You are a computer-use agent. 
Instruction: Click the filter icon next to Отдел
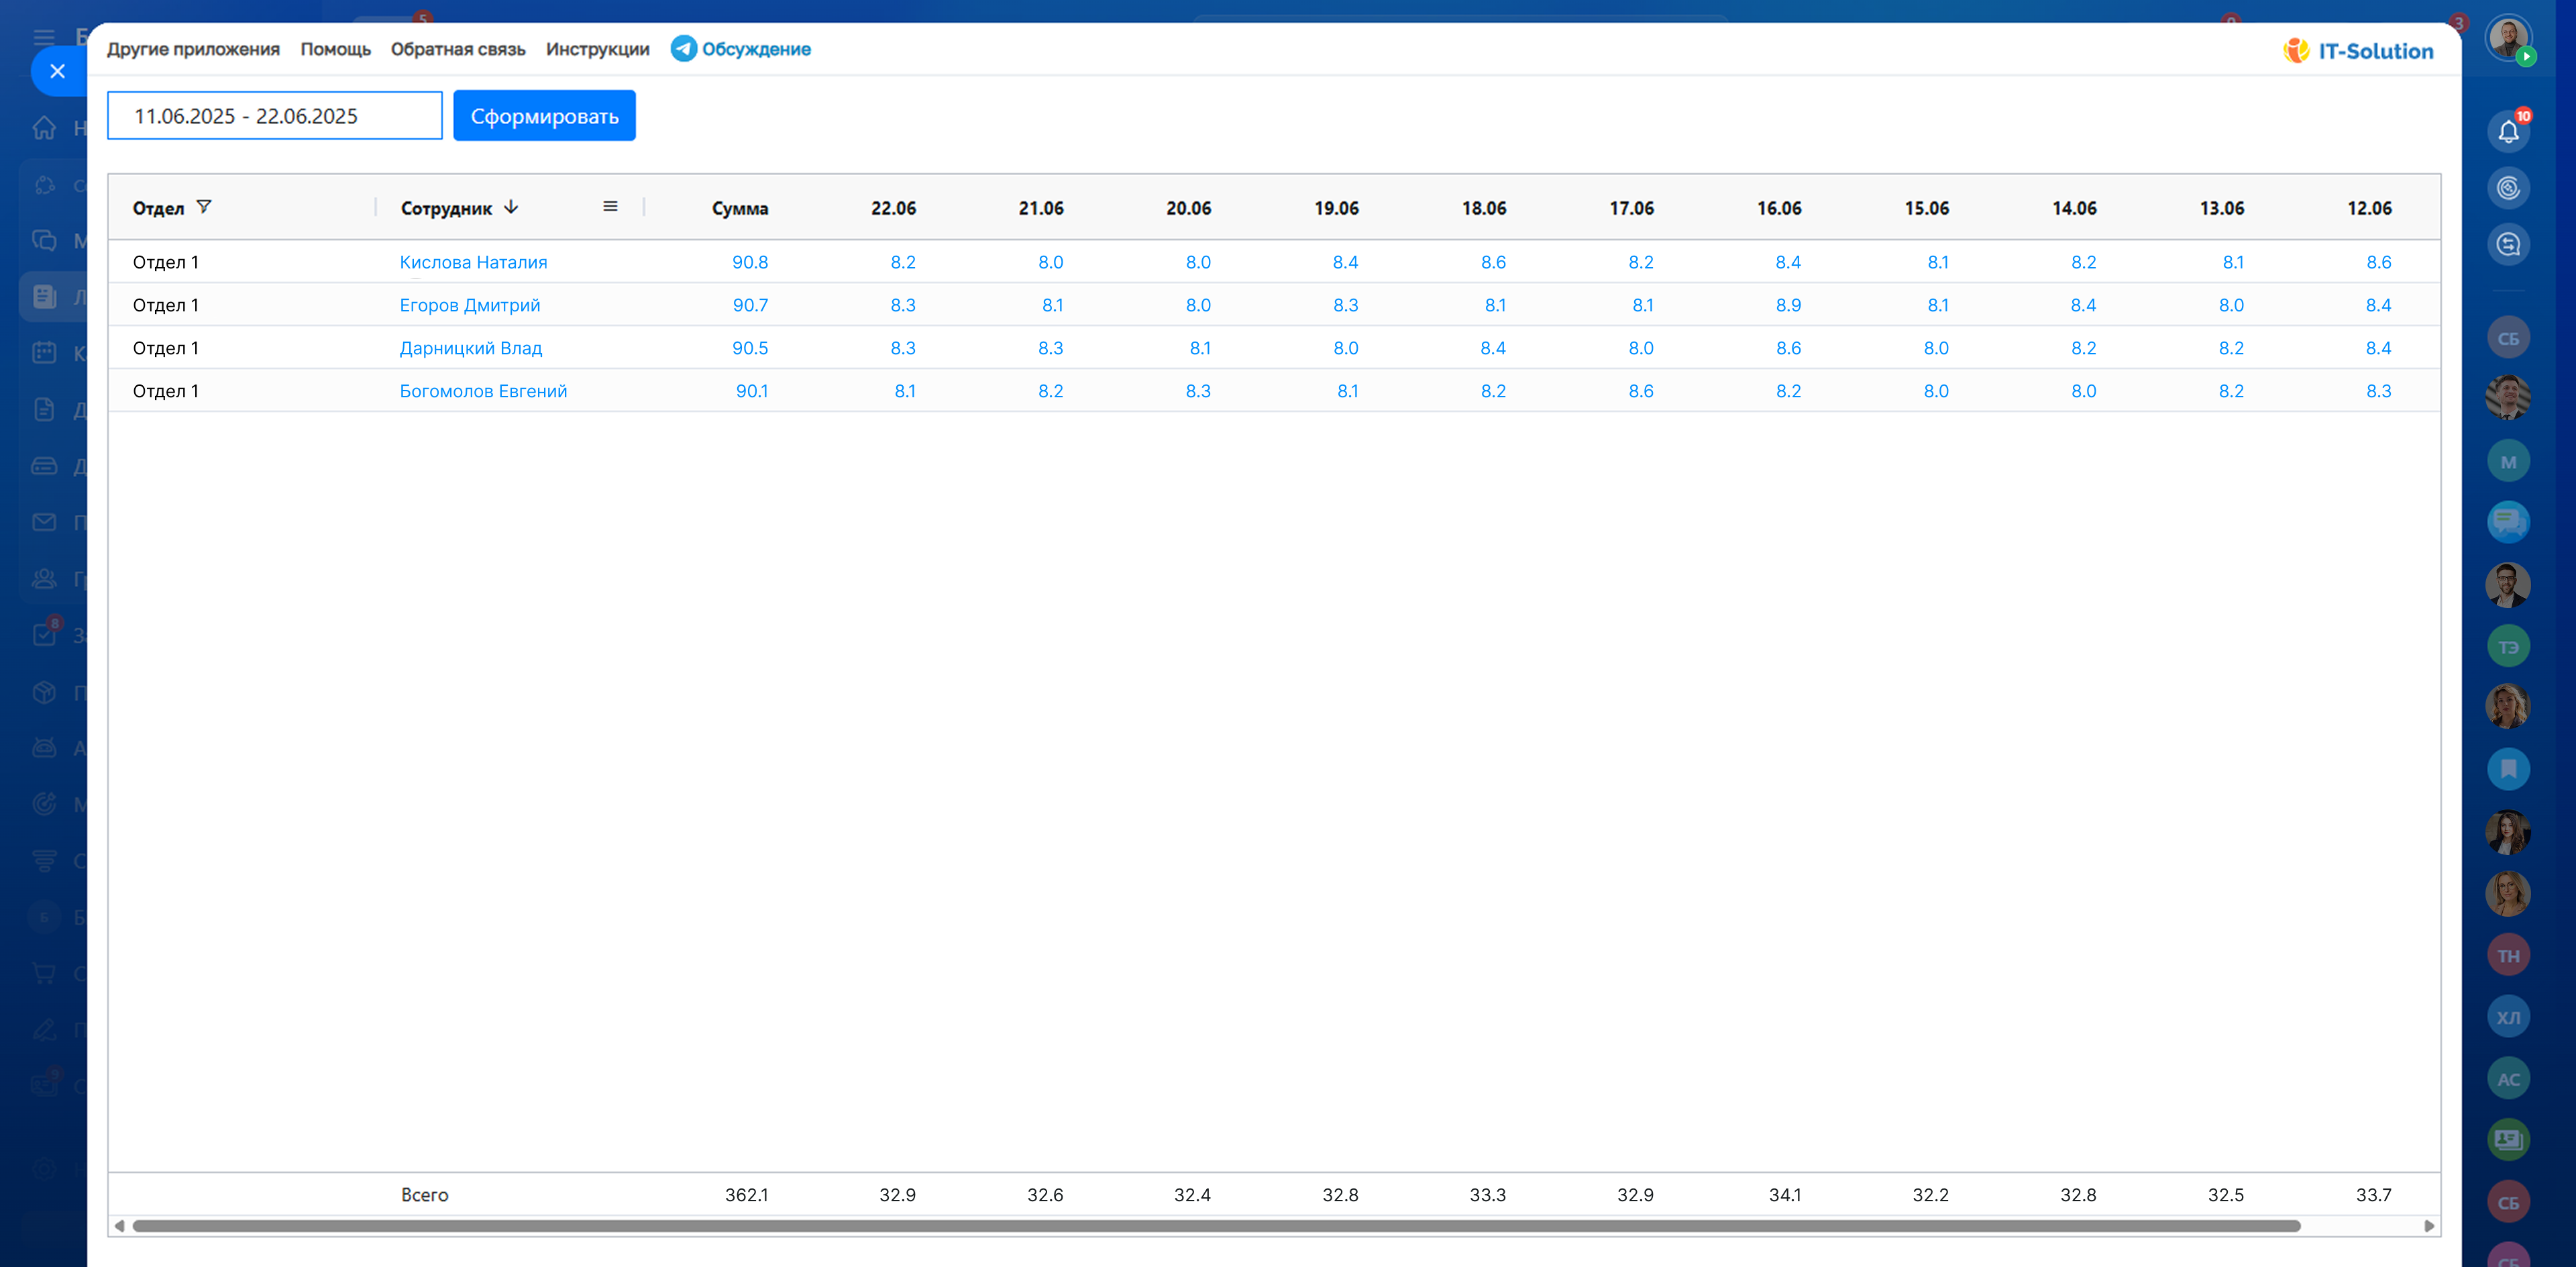(204, 207)
